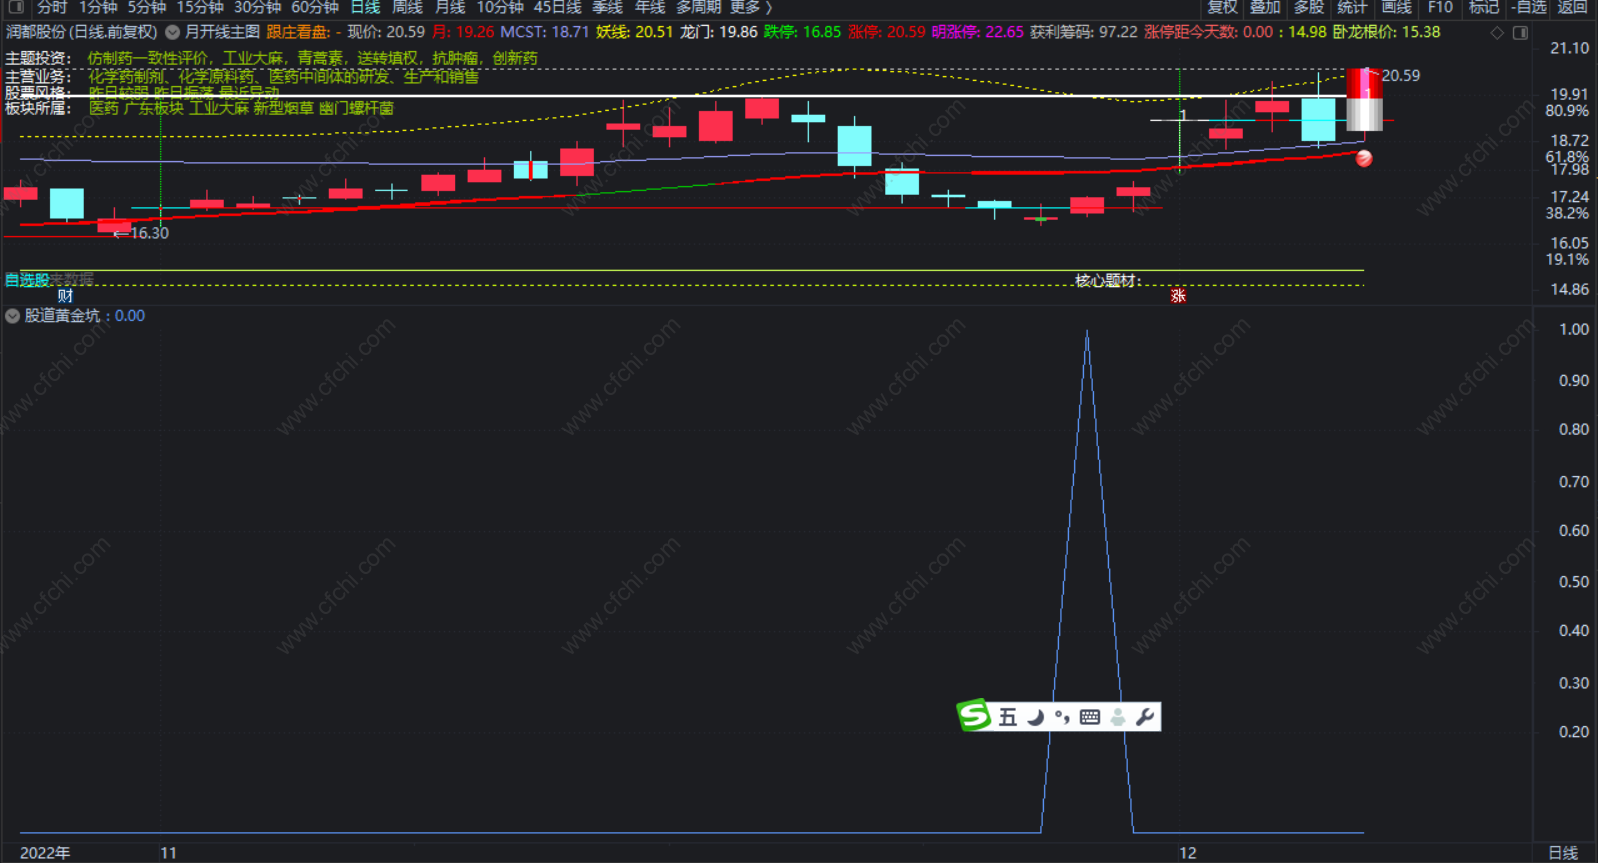Click the 标记 mark button
1598x863 pixels.
(1484, 7)
